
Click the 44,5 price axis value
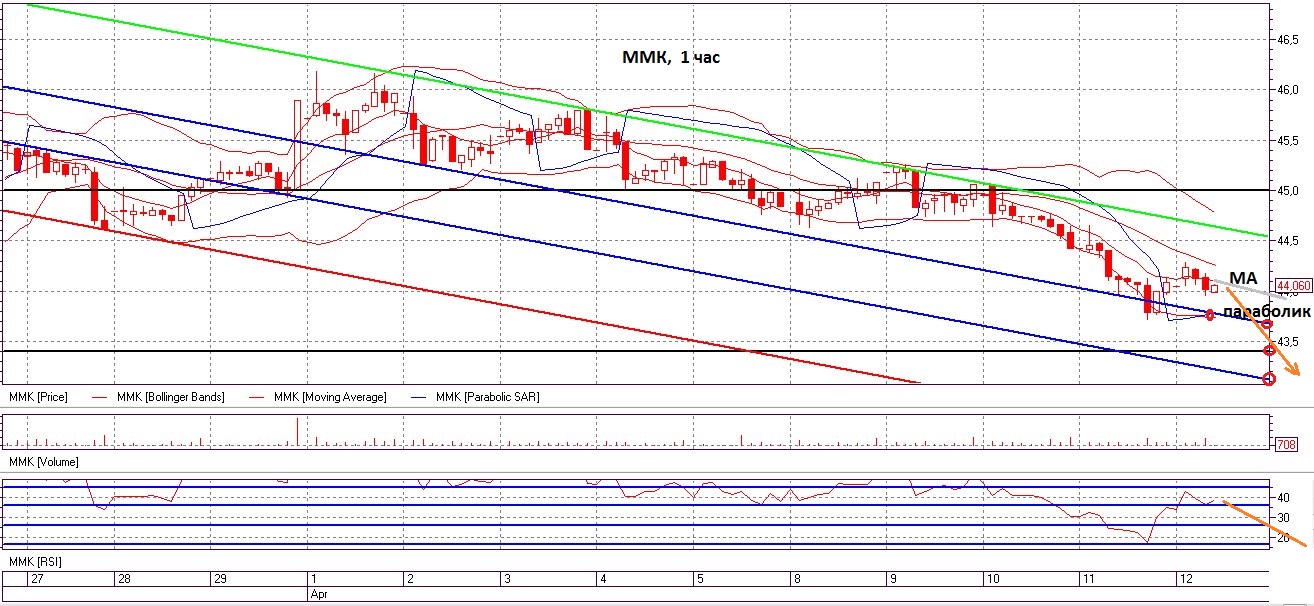click(x=1288, y=240)
